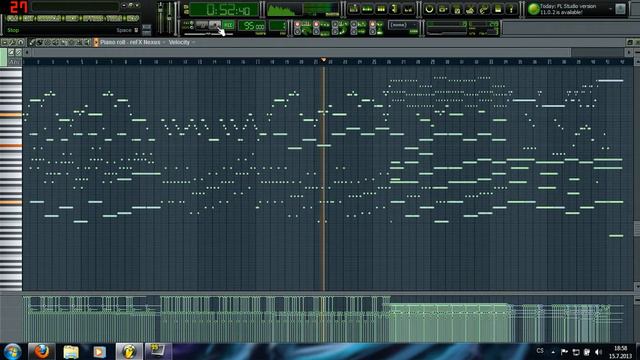
Task: Open the global snap (none) dropdown
Action: pos(403,25)
